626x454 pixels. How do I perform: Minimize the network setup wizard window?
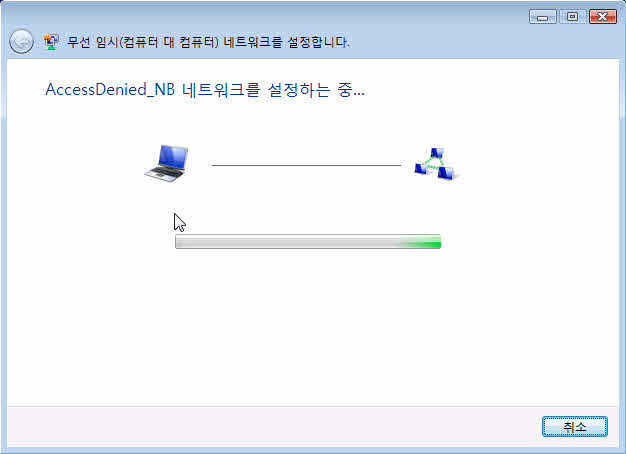click(543, 17)
